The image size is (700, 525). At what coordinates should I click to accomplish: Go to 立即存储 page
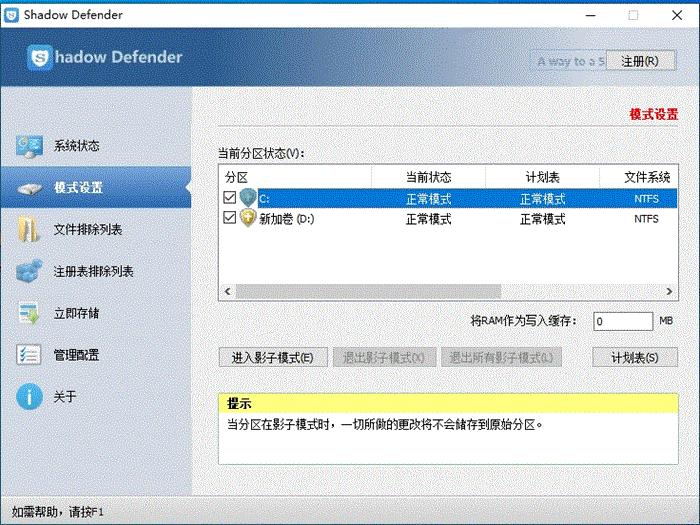point(96,313)
